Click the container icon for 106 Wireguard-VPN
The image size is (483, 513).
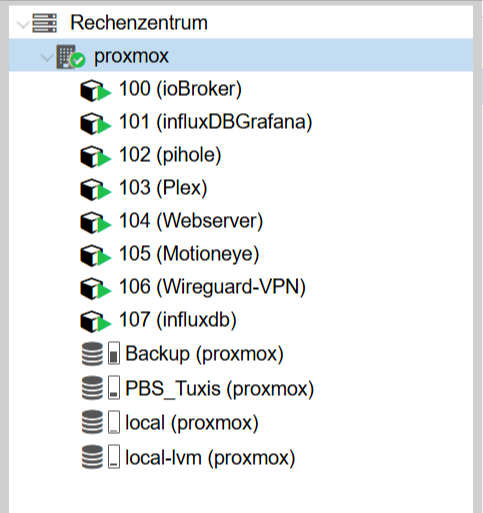point(96,288)
